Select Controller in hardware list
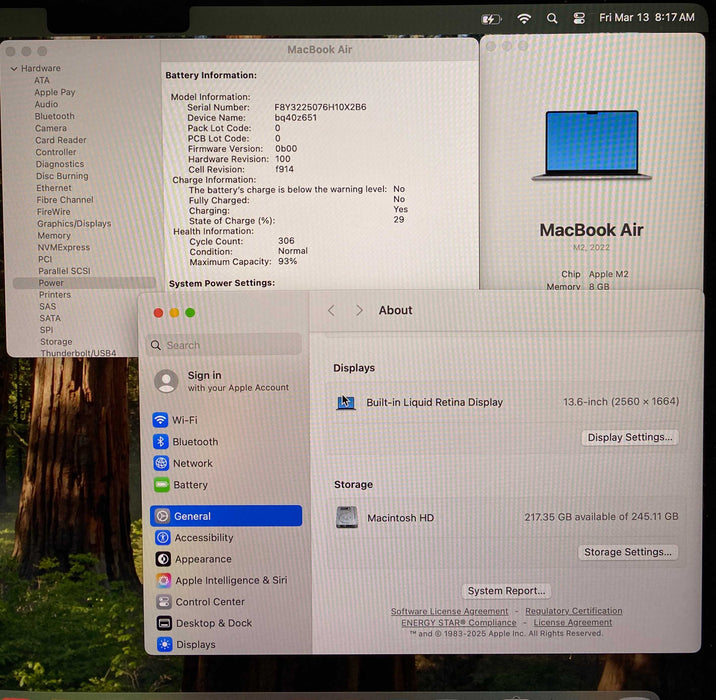This screenshot has height=700, width=716. 56,152
